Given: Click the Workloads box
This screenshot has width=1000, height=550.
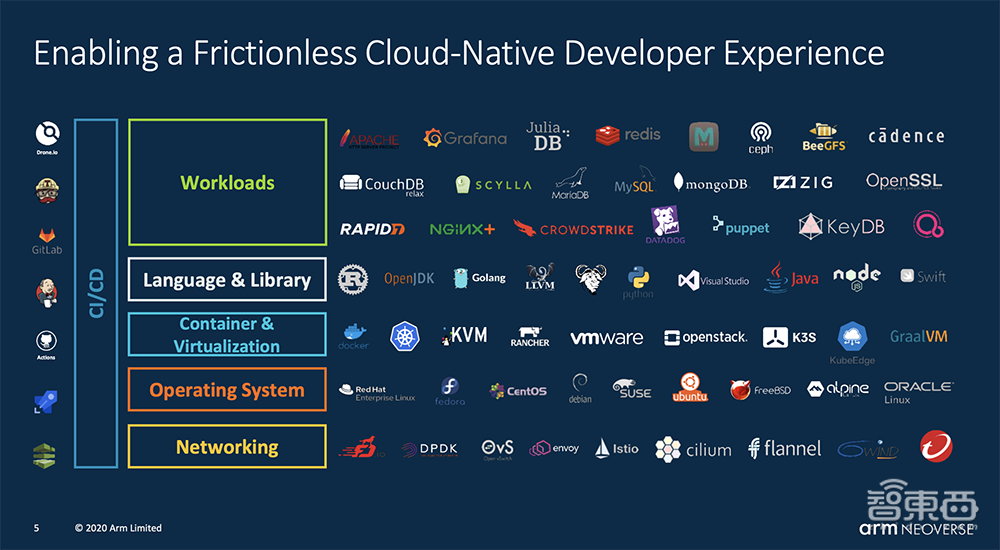Looking at the screenshot, I should 227,183.
